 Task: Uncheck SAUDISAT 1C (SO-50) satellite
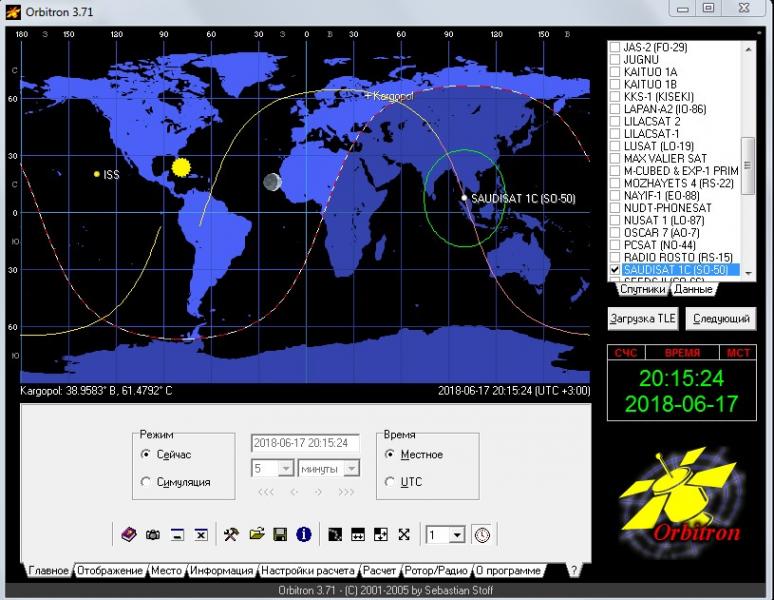(x=615, y=270)
